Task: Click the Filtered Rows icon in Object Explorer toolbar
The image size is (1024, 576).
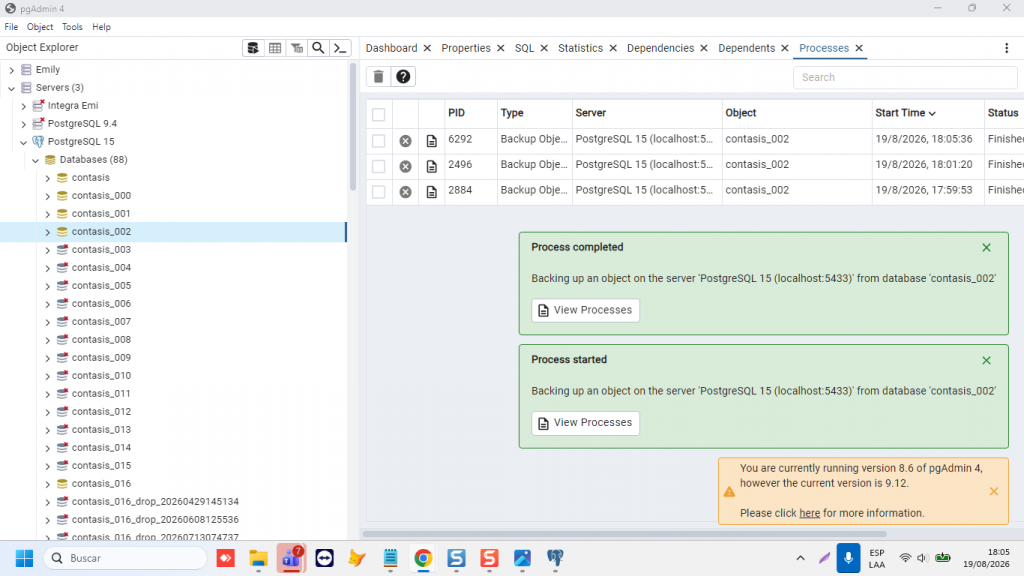Action: pyautogui.click(x=296, y=48)
